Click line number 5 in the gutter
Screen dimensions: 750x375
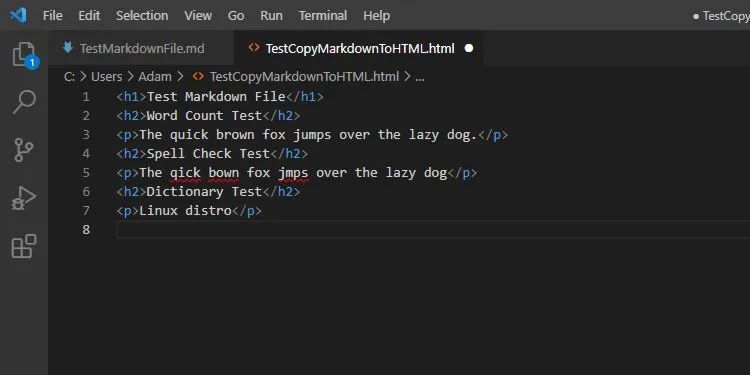point(86,173)
